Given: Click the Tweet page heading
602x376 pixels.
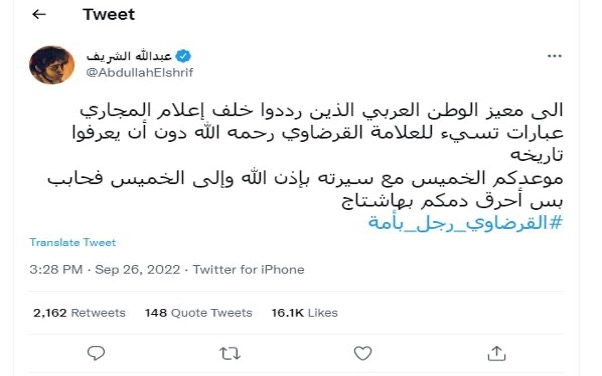Looking at the screenshot, I should (x=109, y=15).
